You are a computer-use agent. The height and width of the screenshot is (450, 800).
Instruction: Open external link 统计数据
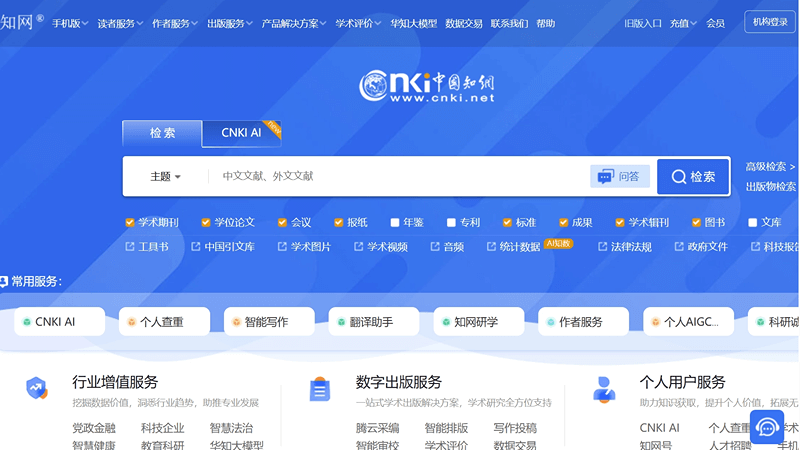513,247
